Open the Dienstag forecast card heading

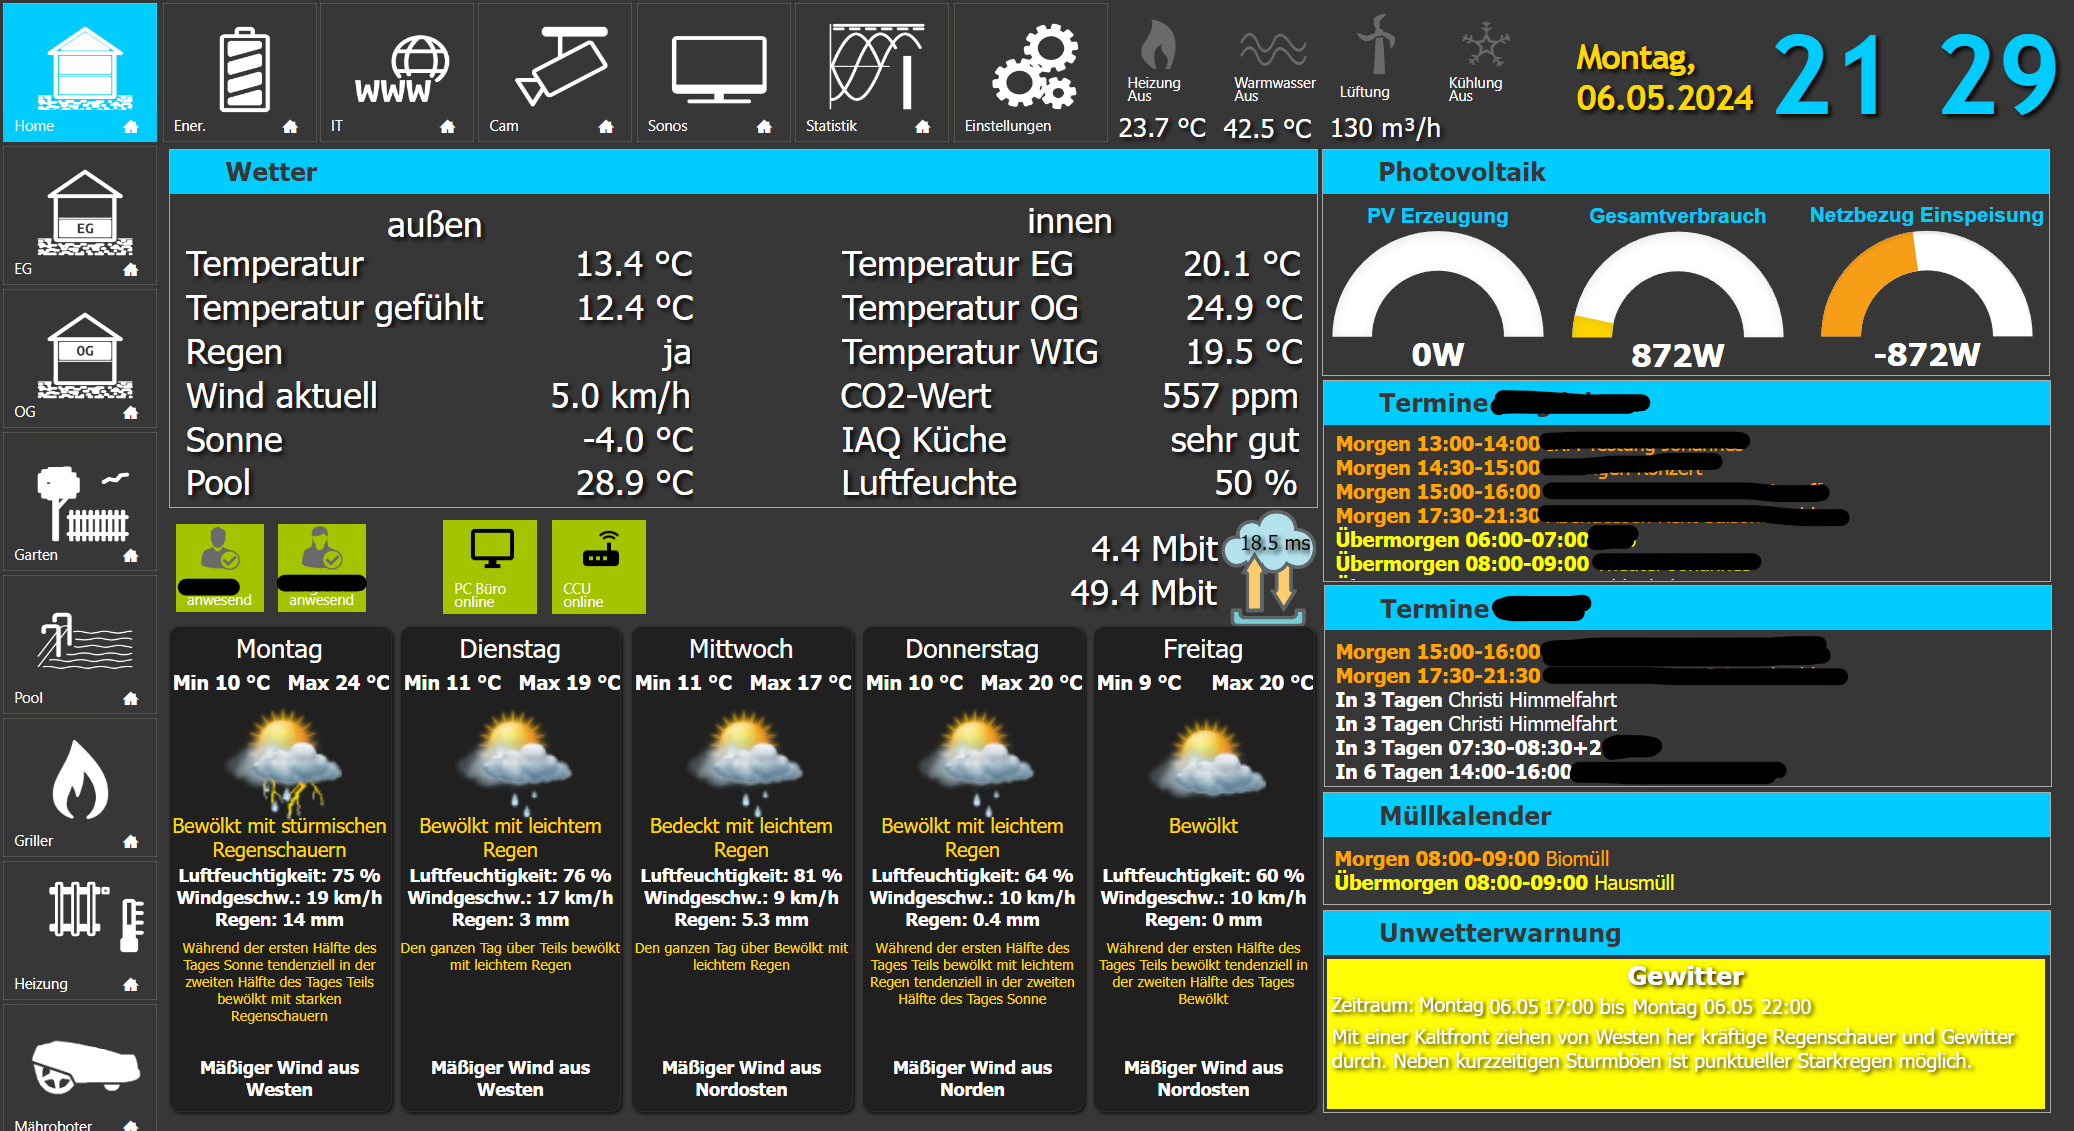point(510,649)
